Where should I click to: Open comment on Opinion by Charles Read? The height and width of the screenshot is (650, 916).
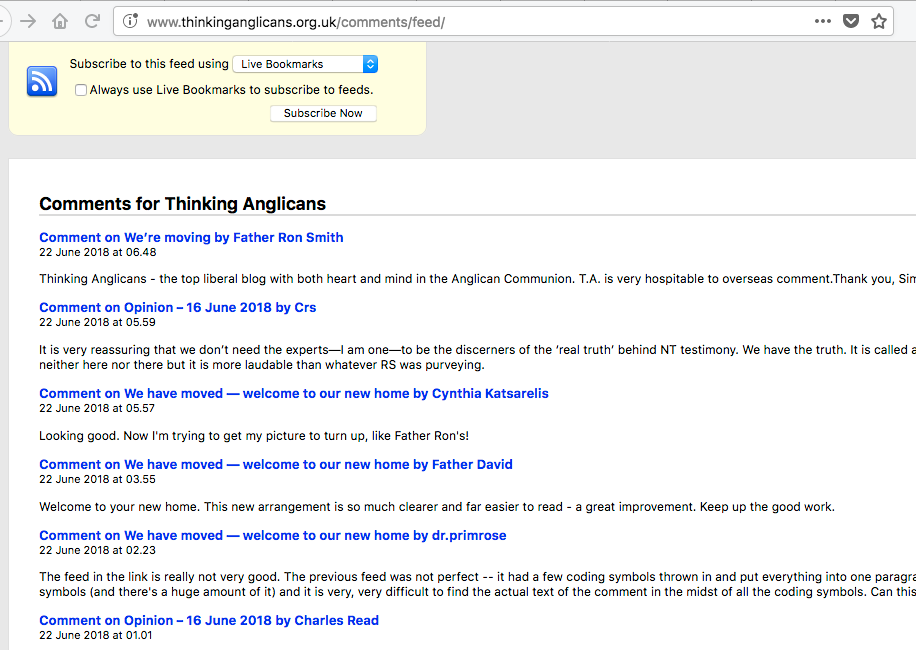[x=209, y=621]
